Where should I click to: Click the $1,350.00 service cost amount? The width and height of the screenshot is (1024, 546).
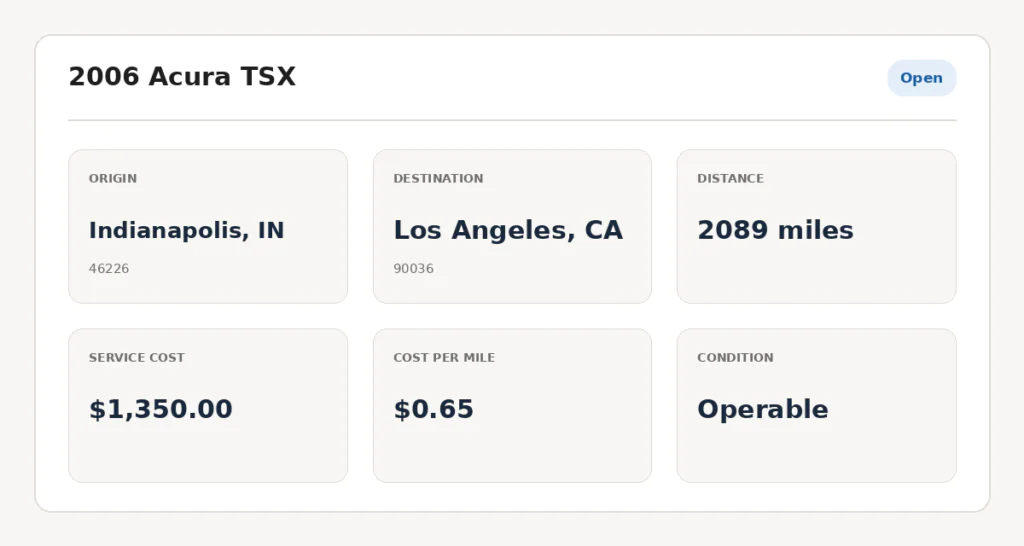click(161, 410)
